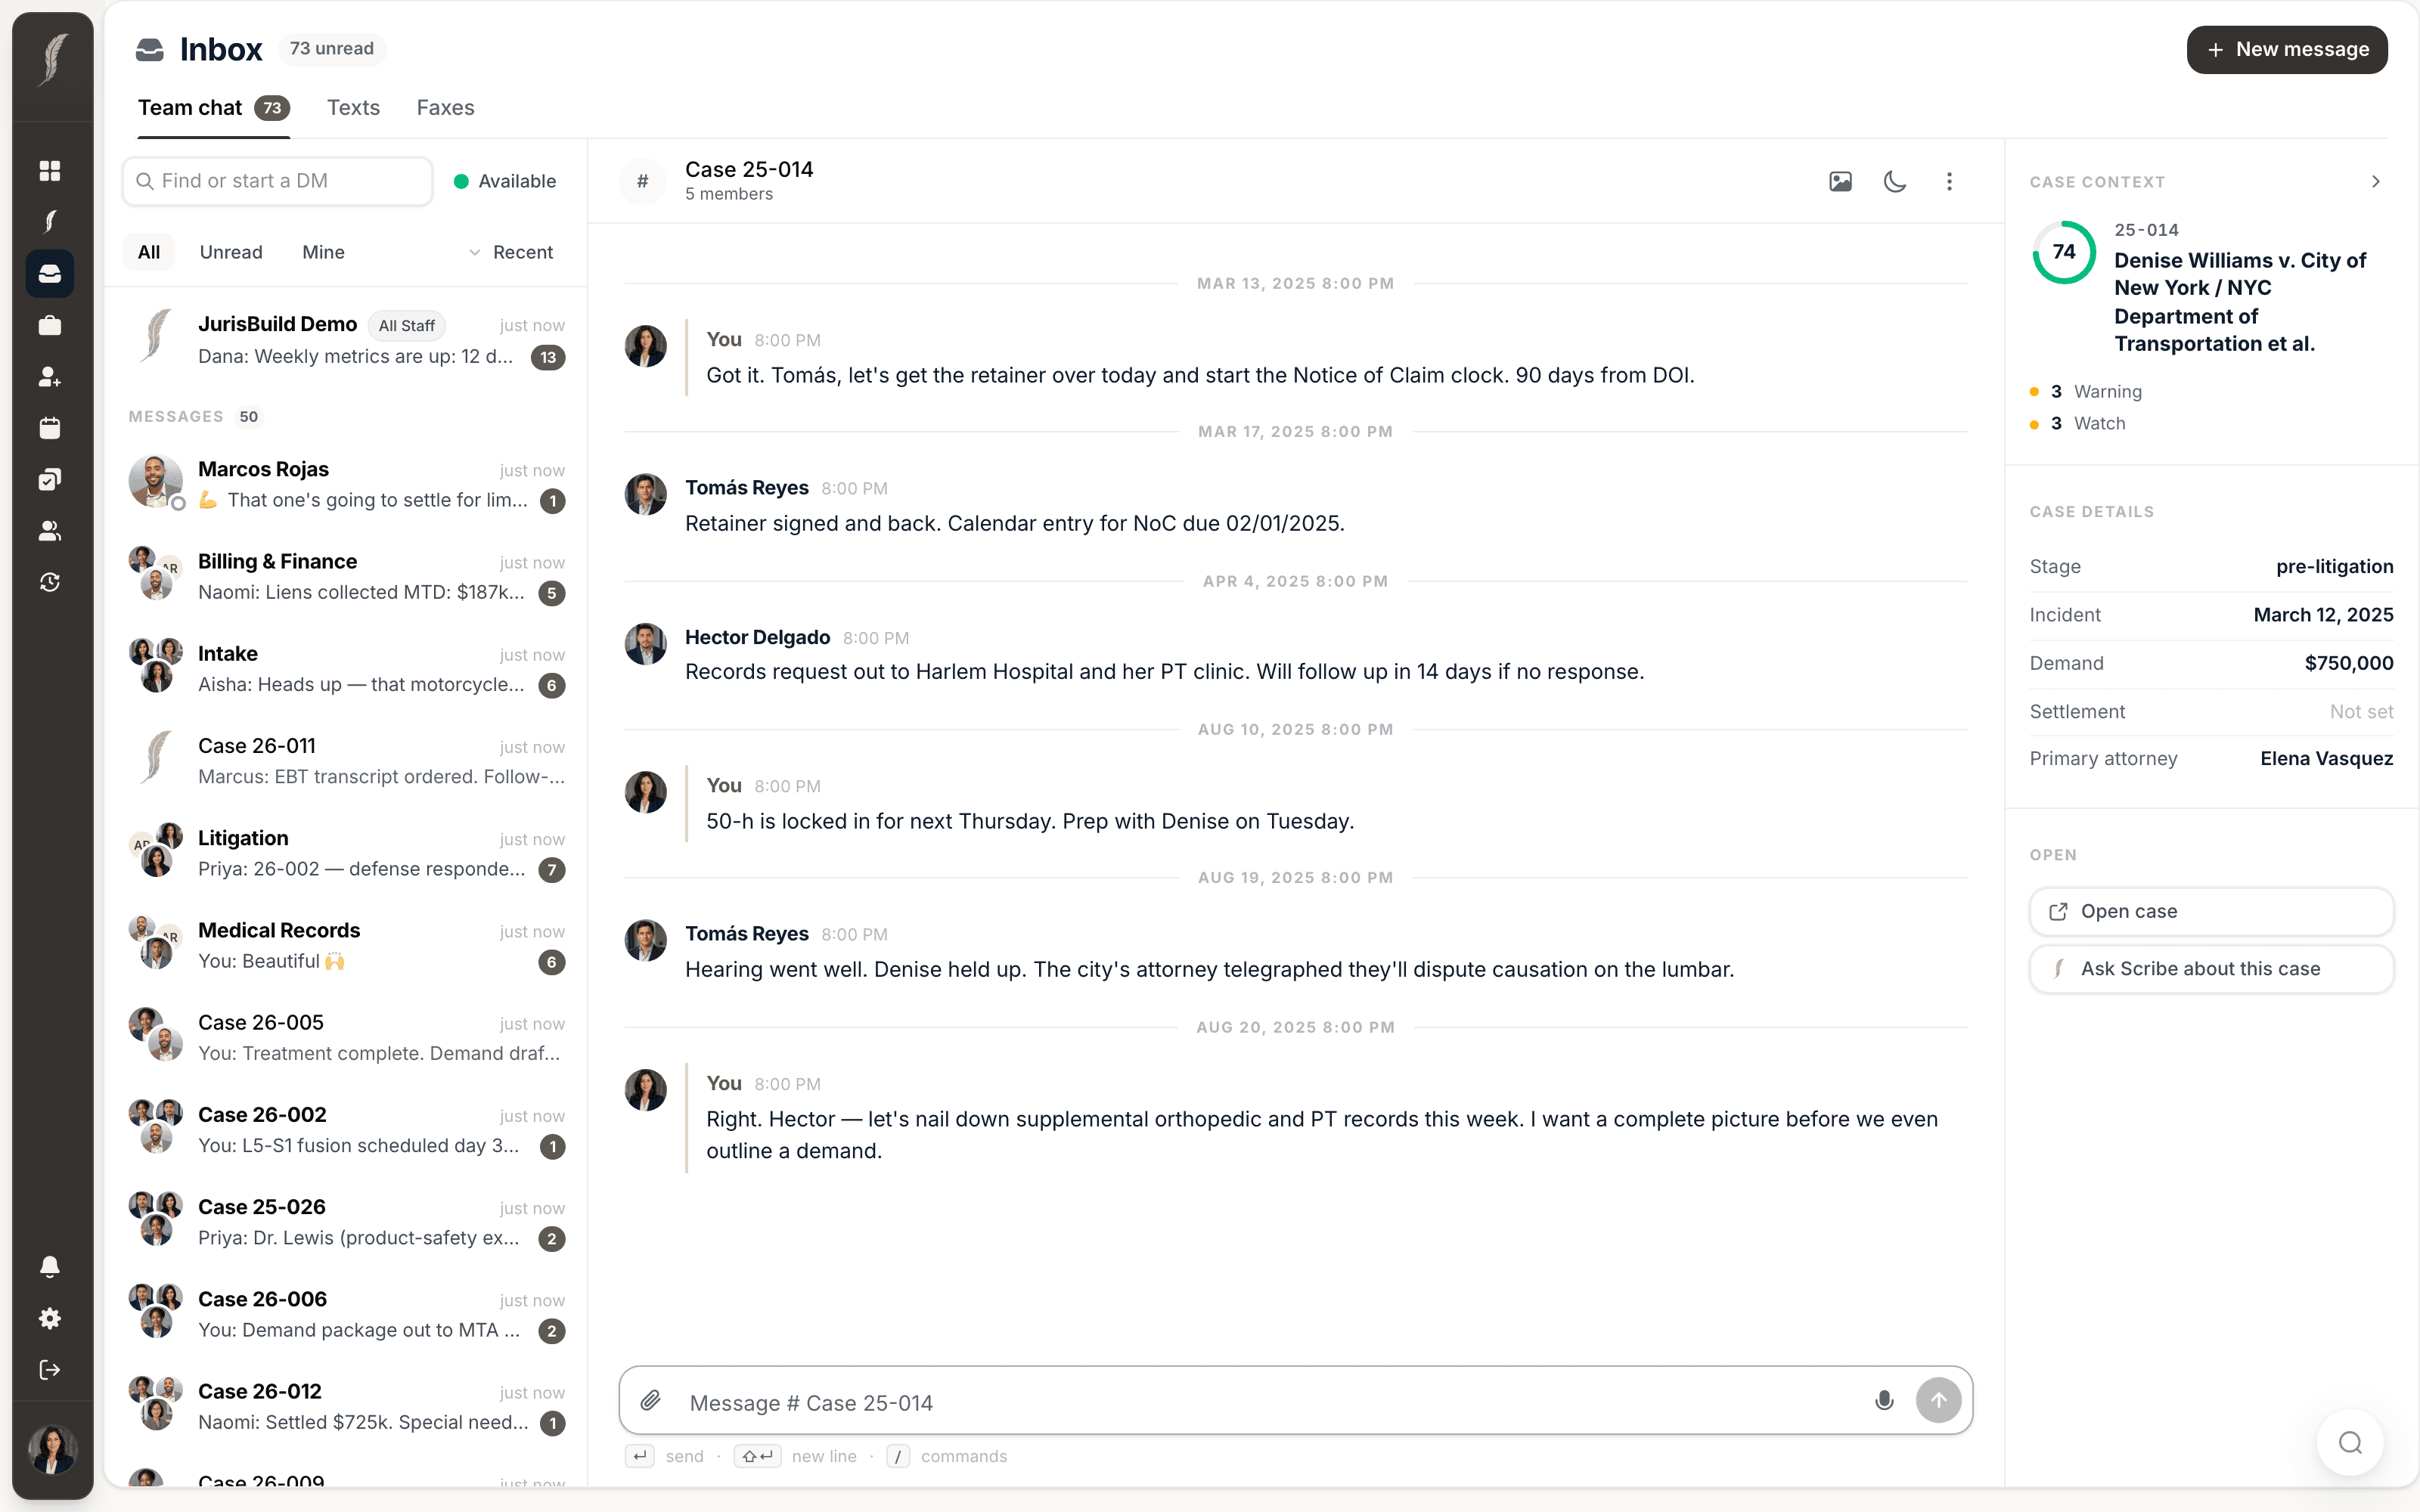The image size is (2420, 1512).
Task: Open the add-person intake icon in sidebar
Action: tap(50, 377)
